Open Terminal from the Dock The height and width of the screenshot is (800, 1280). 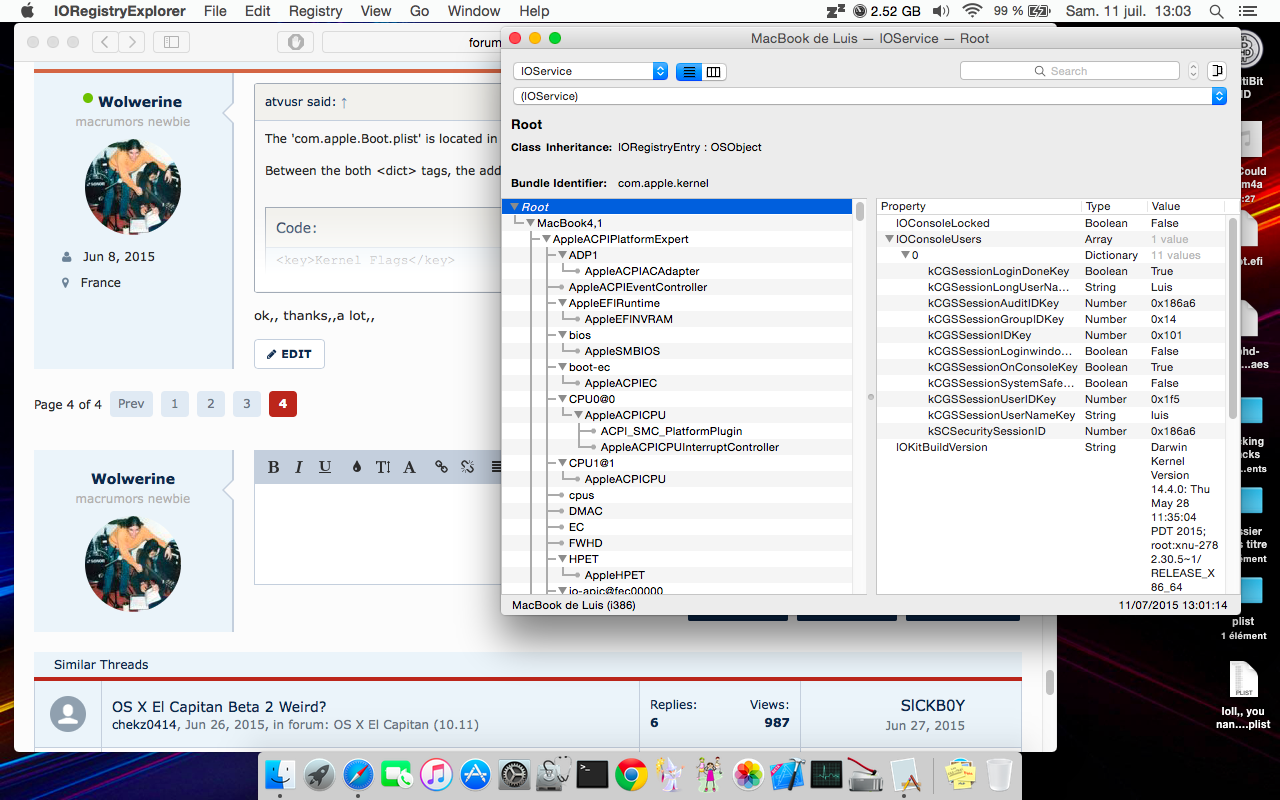point(592,775)
